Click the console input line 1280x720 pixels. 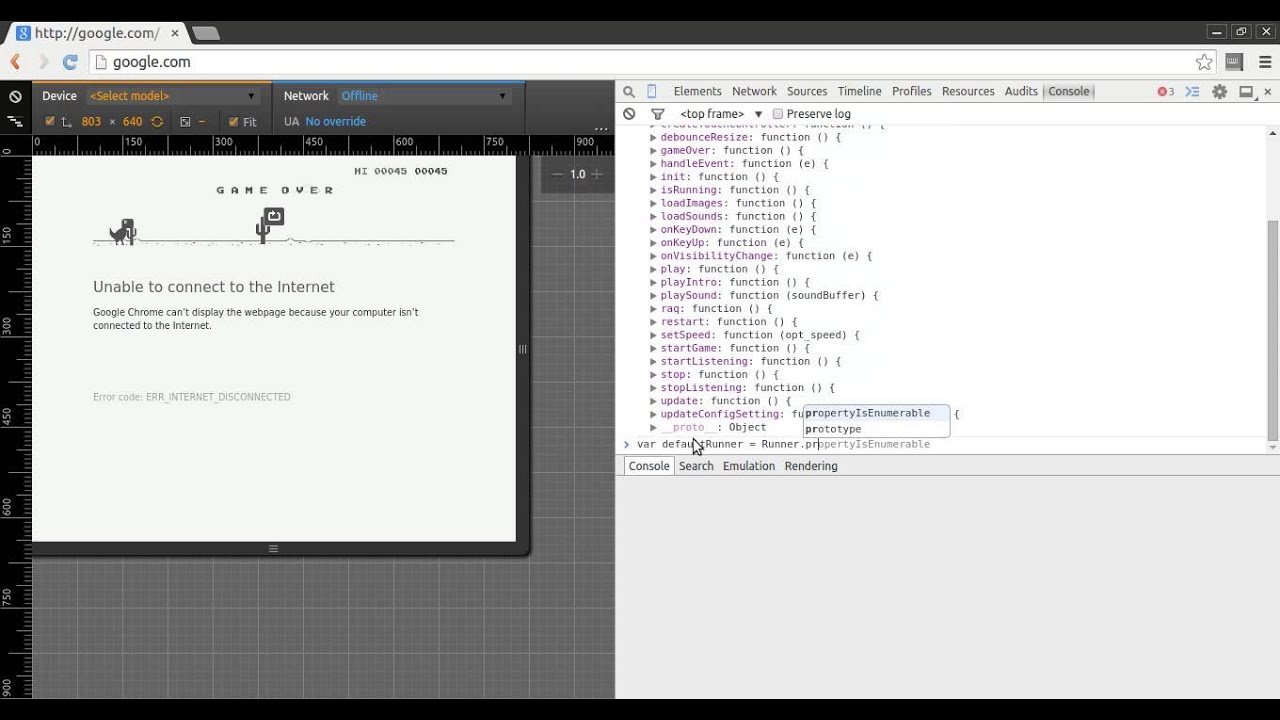[x=944, y=444]
